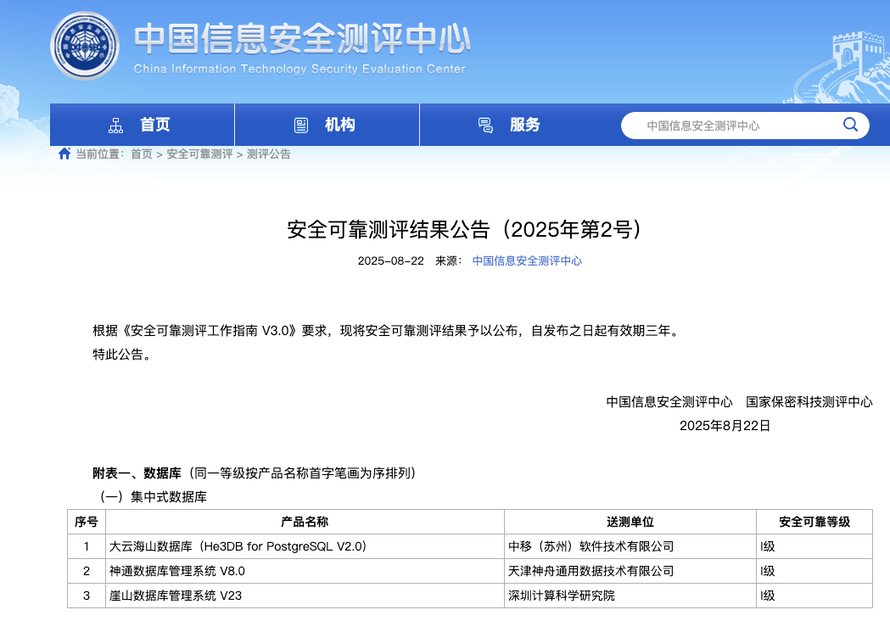Image resolution: width=890 pixels, height=621 pixels.
Task: Open the 服务 navigation tab
Action: click(x=511, y=125)
